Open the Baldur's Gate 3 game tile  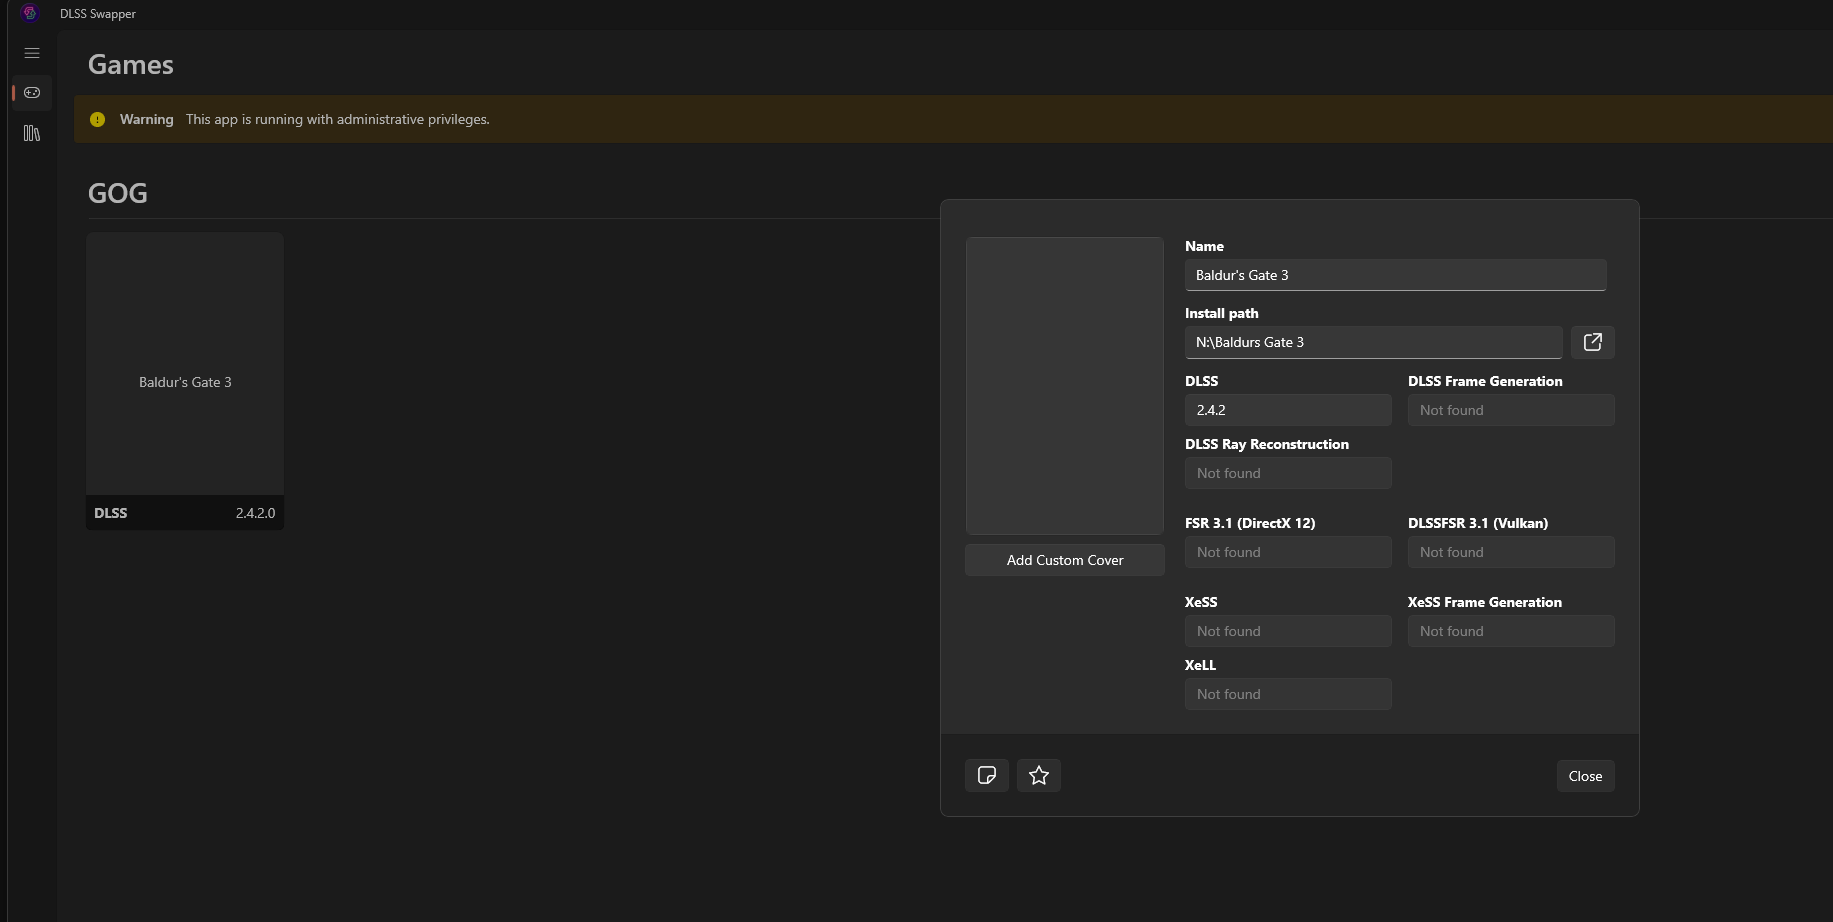[185, 380]
